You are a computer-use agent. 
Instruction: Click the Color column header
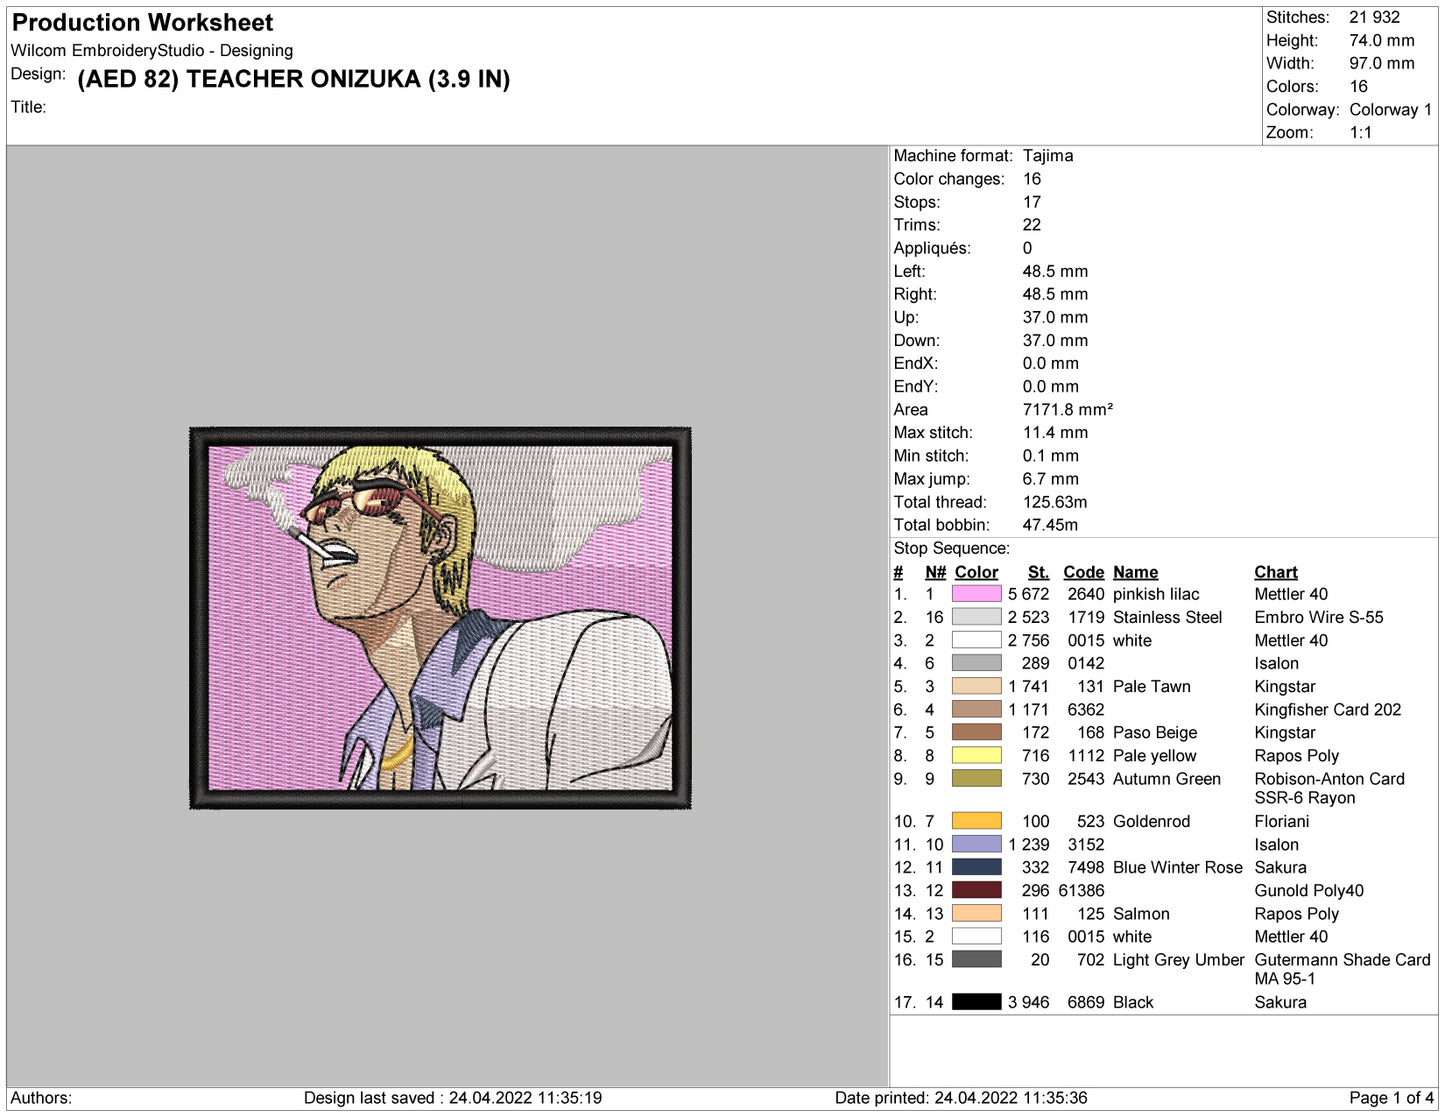[976, 572]
